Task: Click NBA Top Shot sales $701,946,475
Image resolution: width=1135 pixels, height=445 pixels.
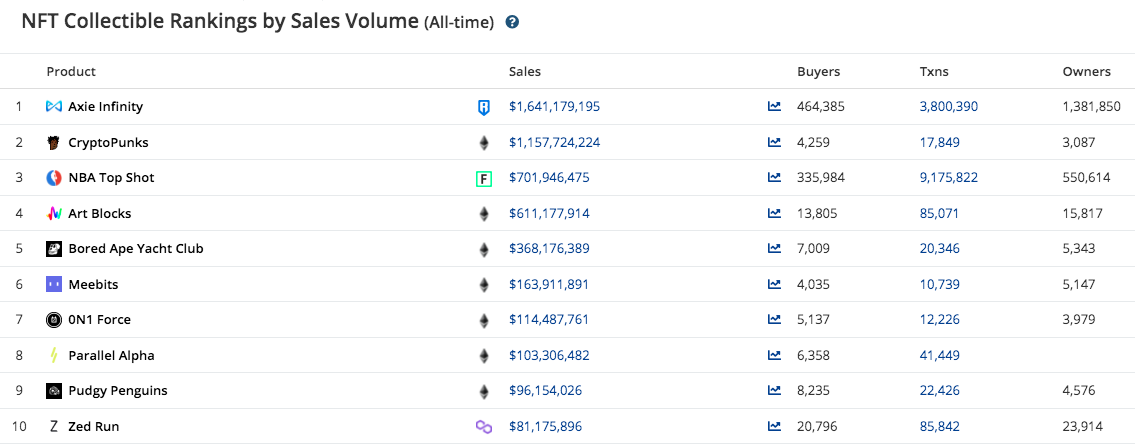Action: click(549, 177)
